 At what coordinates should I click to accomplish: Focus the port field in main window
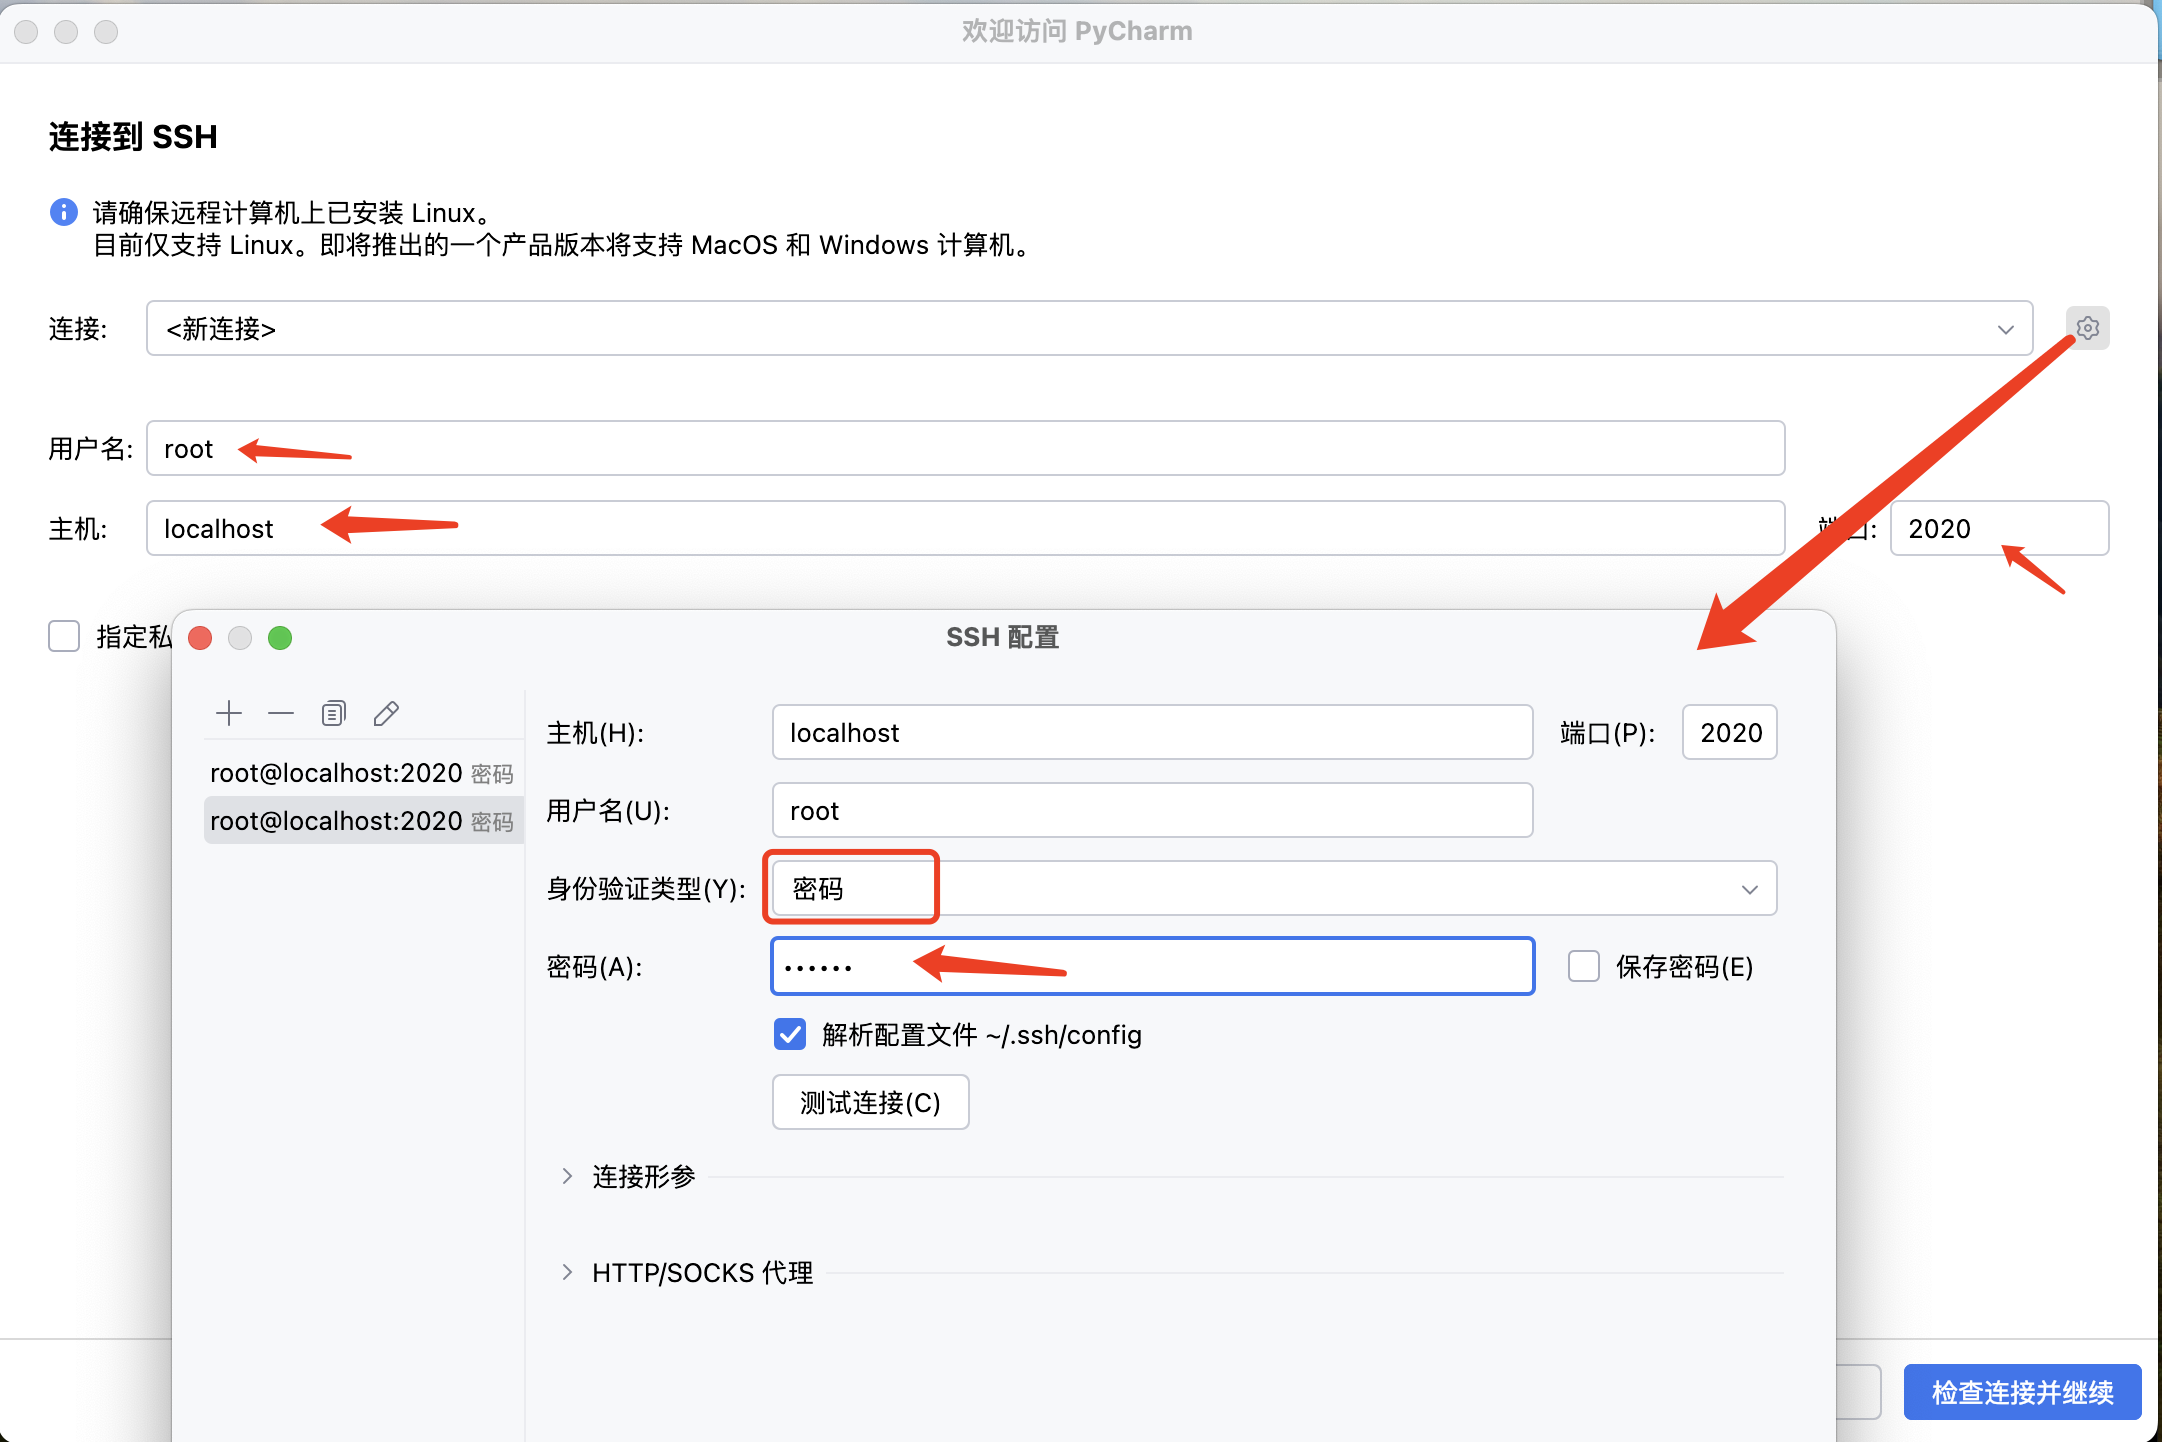click(x=1999, y=528)
